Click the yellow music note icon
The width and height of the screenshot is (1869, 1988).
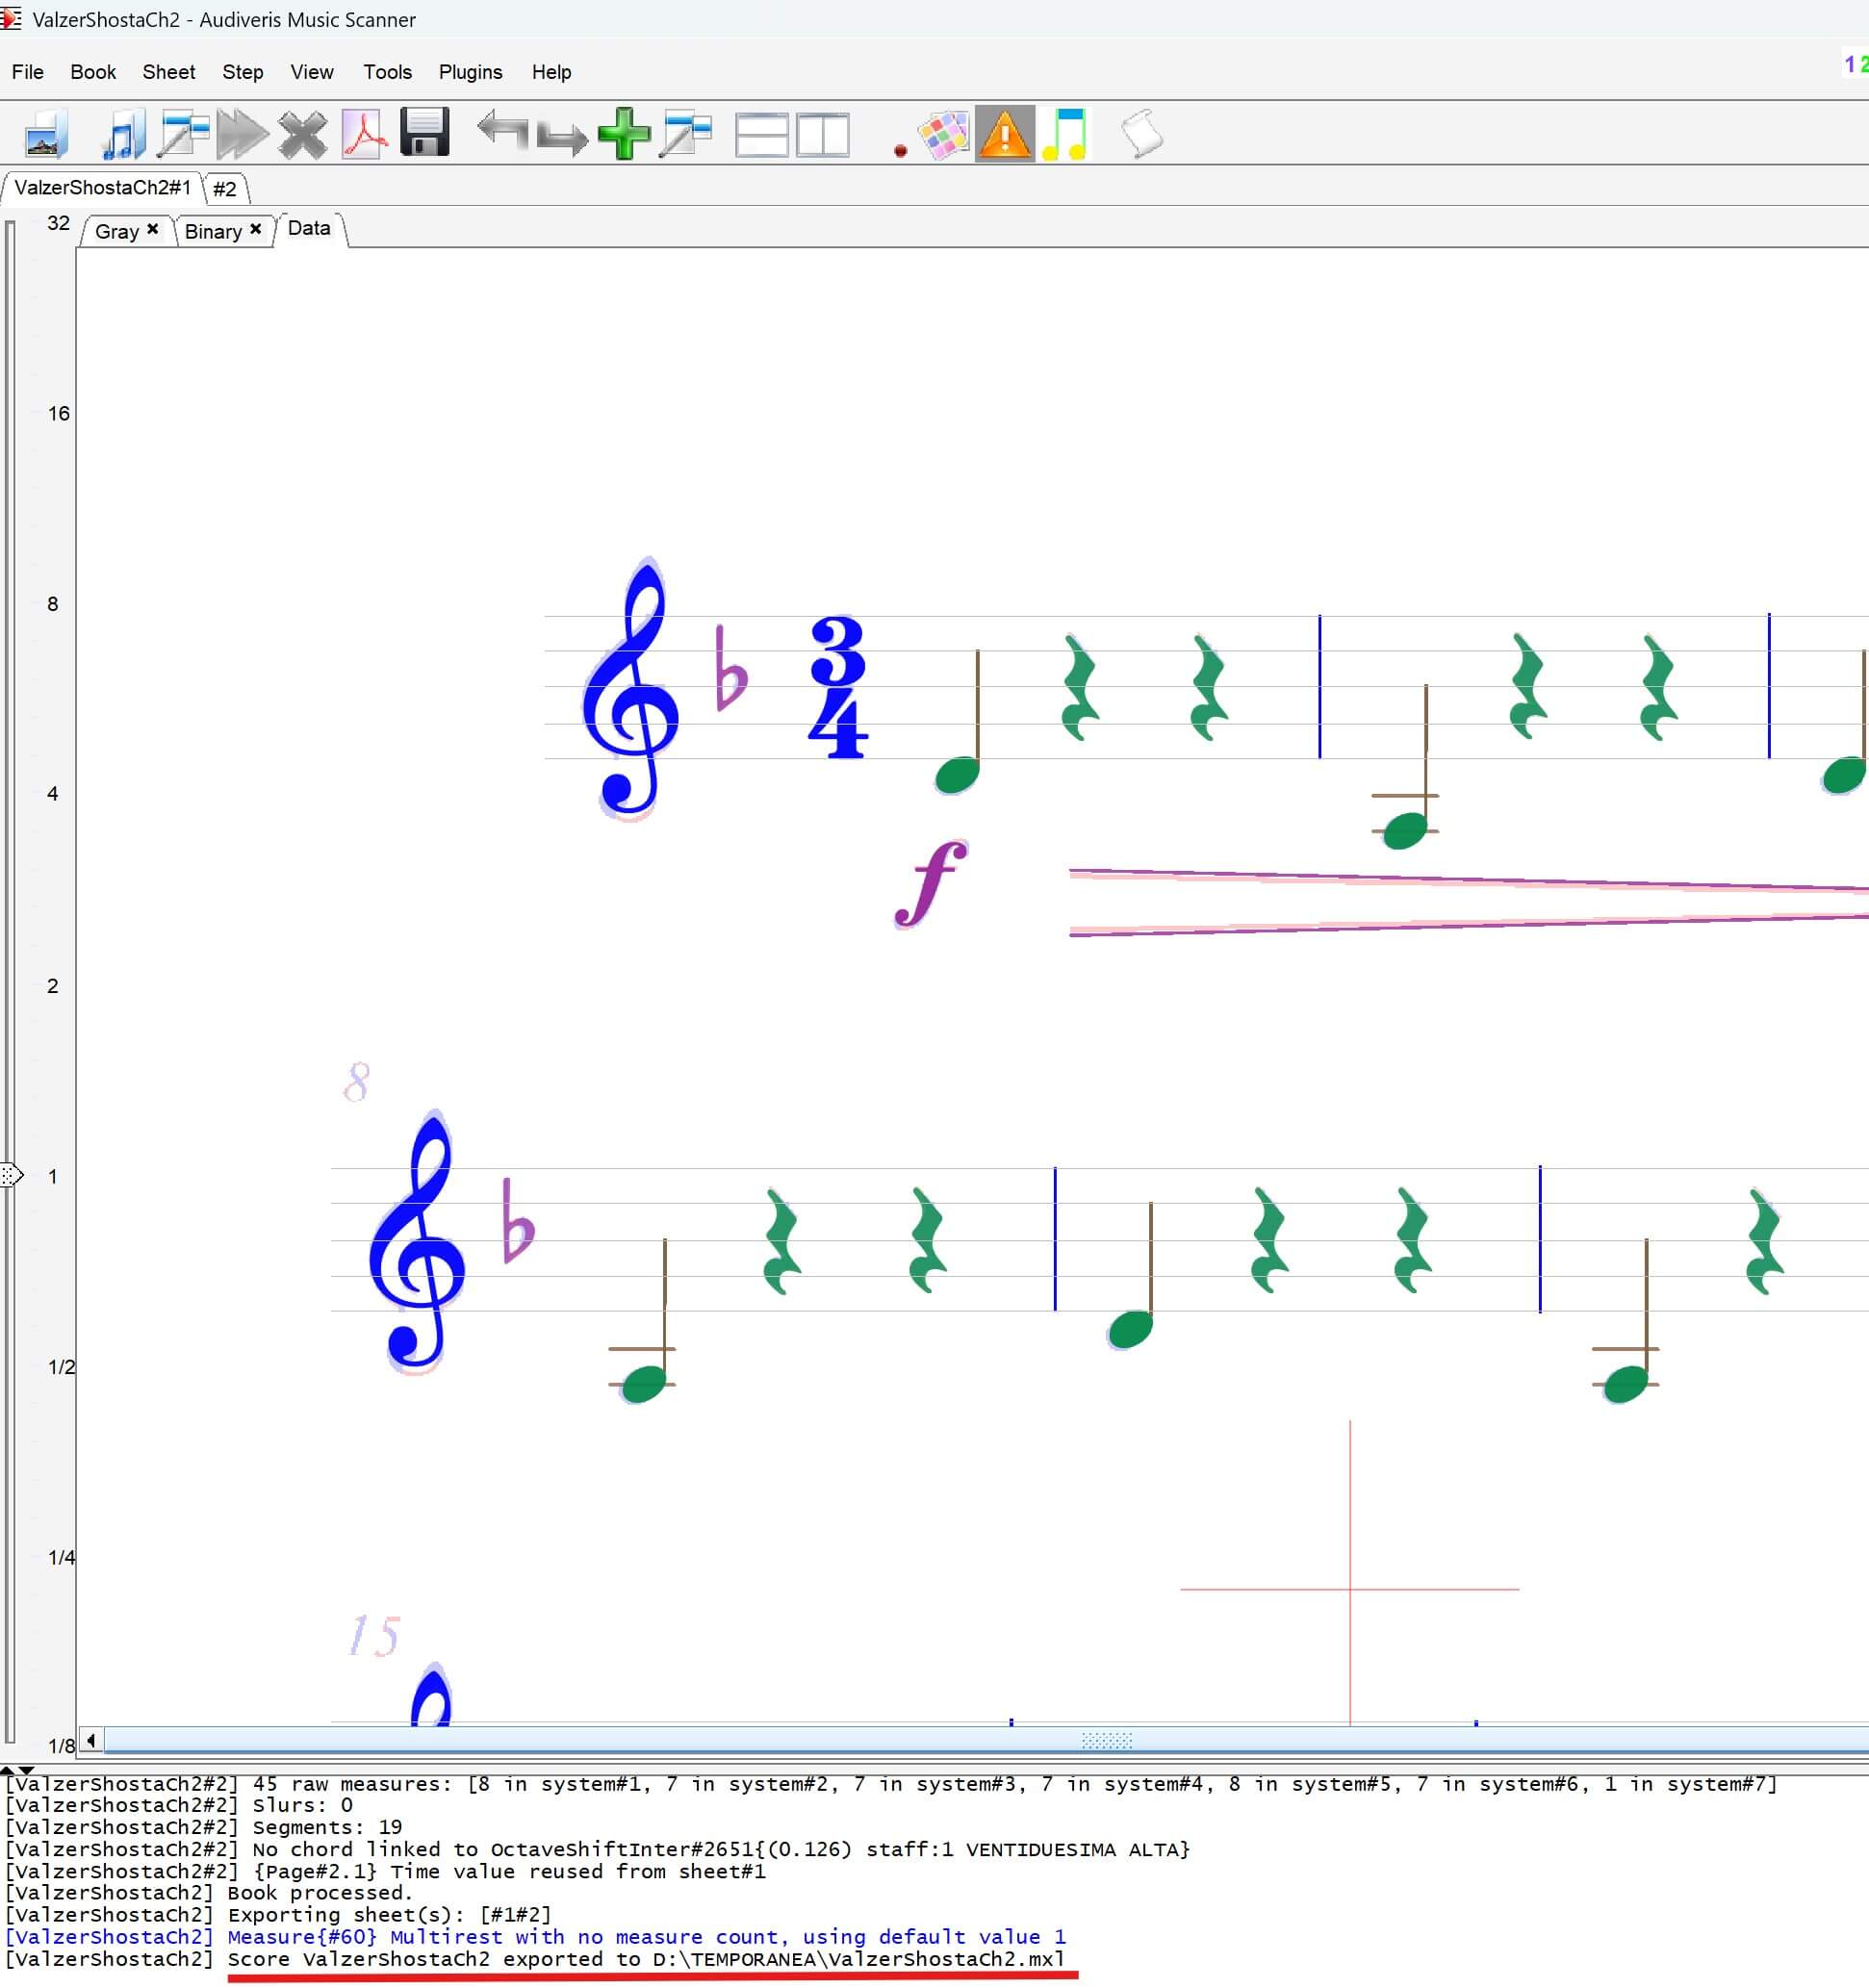point(1065,135)
